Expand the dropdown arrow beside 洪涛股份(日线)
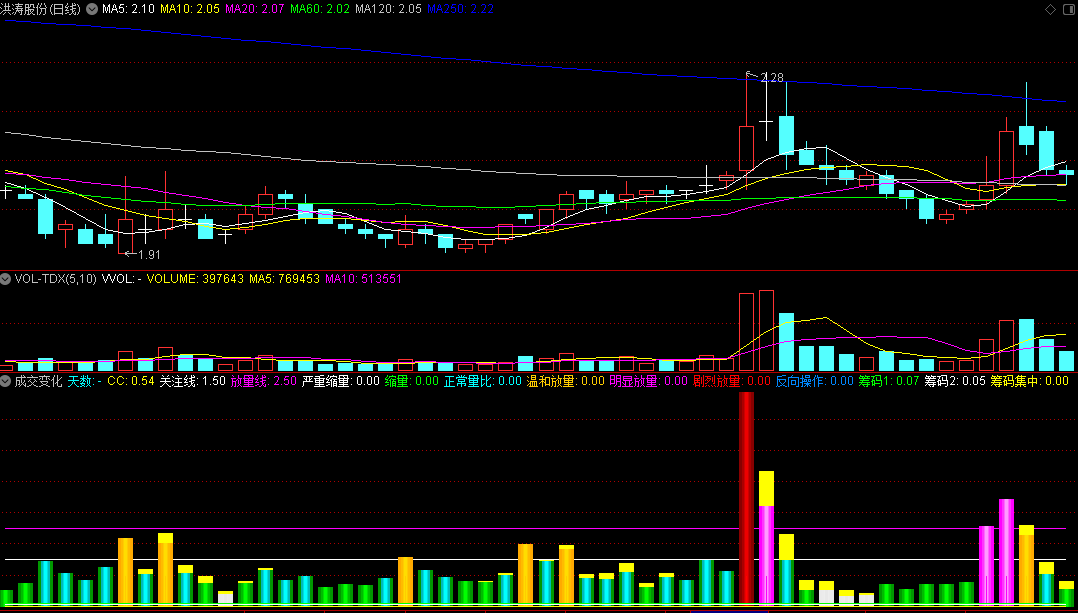Screen dimensions: 1078x613 pos(91,10)
